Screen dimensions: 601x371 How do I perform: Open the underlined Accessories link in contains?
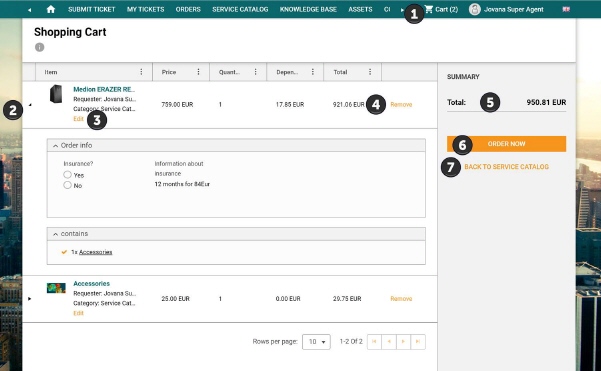tap(95, 252)
